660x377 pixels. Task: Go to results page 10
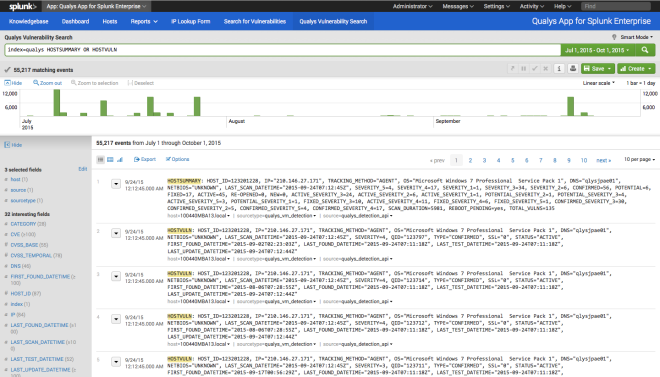point(584,160)
